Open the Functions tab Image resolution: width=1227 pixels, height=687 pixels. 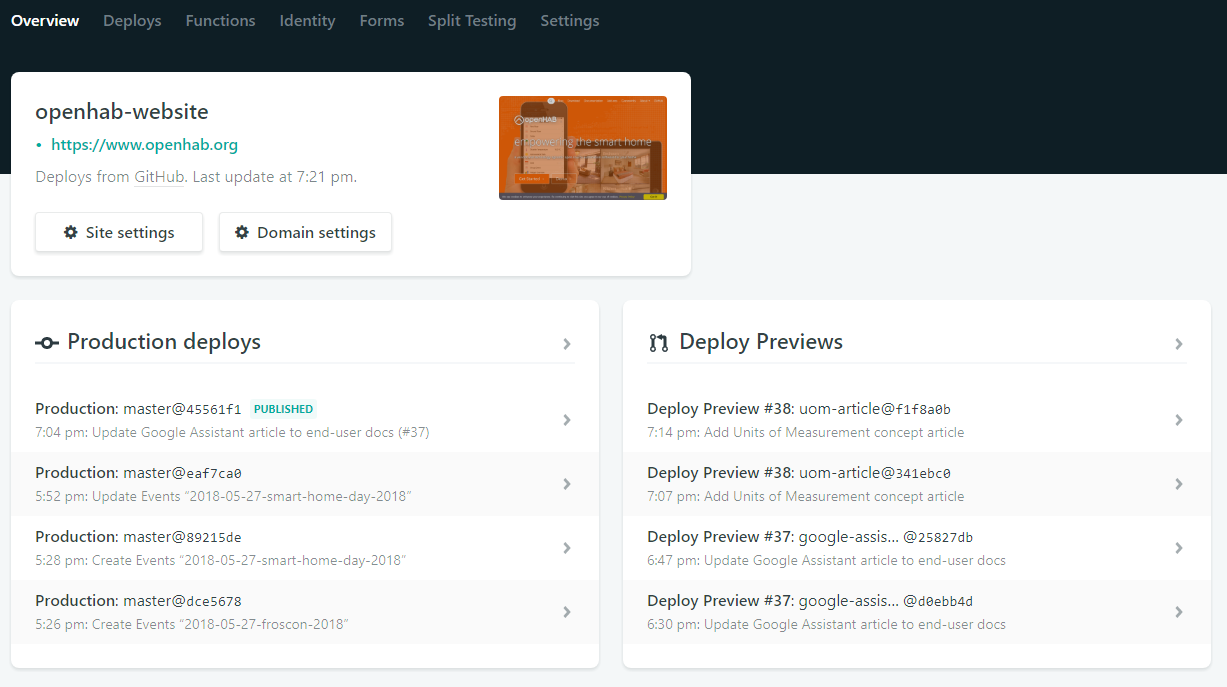tap(220, 21)
